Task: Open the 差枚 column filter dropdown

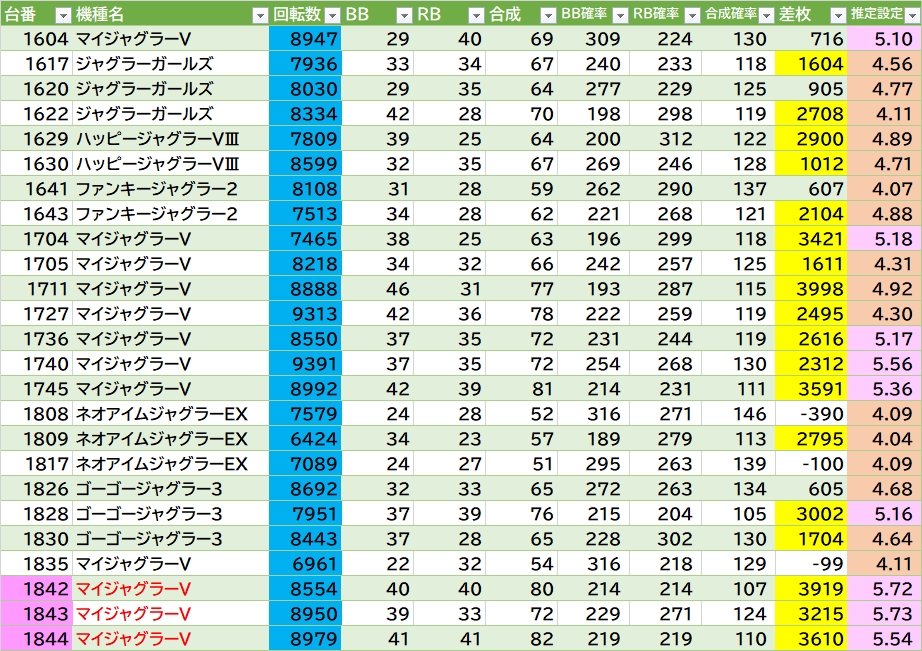Action: 837,15
